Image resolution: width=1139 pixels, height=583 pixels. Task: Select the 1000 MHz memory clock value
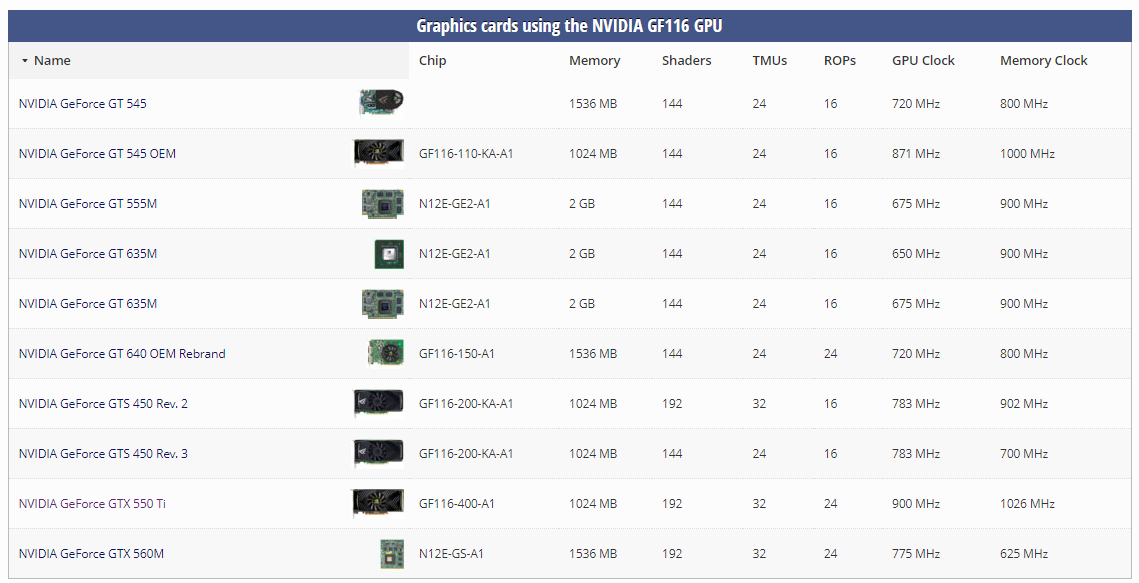(x=1027, y=154)
